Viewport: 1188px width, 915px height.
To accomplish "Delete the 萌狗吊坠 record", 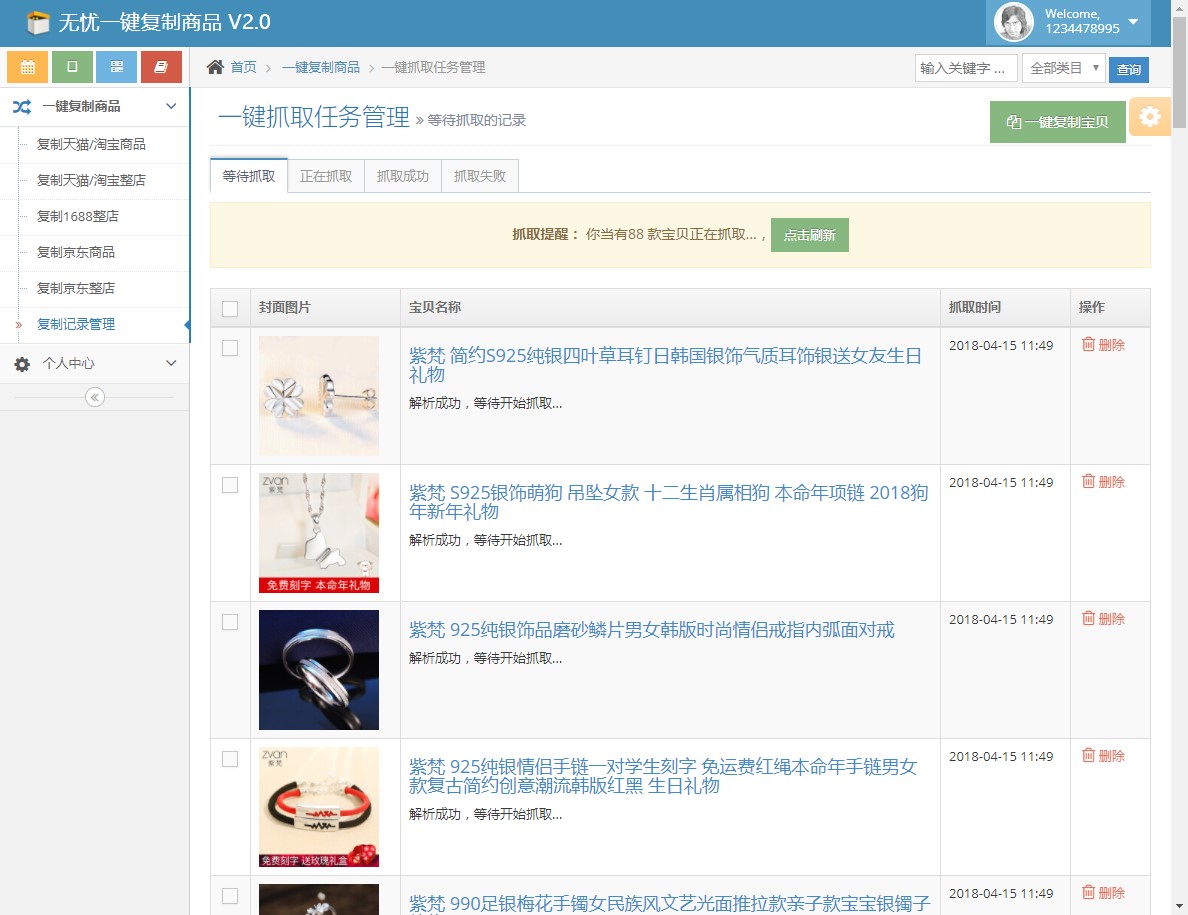I will [1103, 482].
